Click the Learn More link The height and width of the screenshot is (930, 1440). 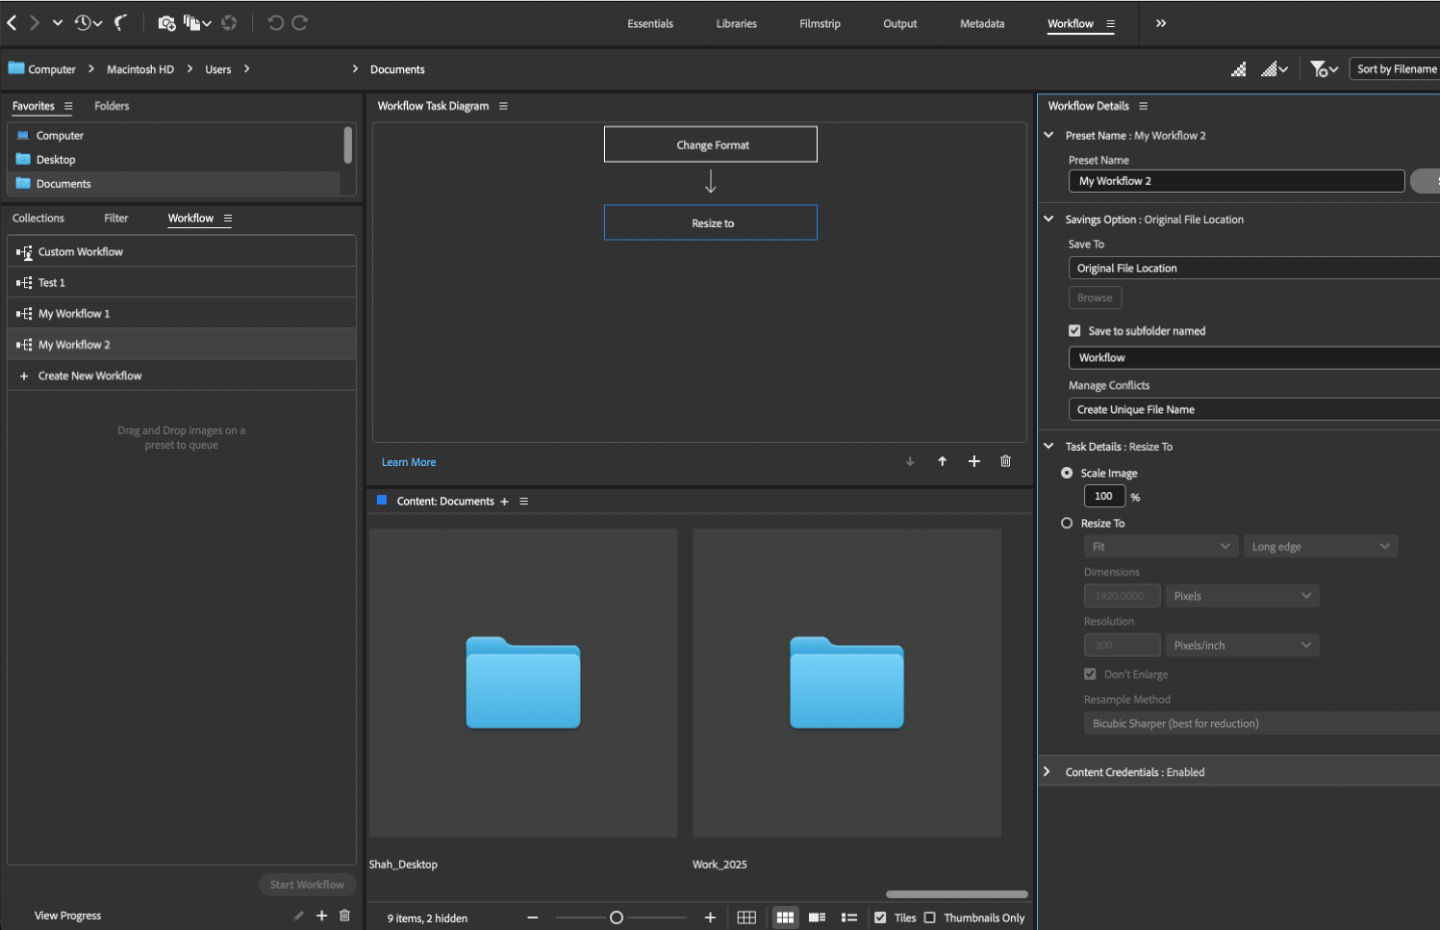[408, 461]
